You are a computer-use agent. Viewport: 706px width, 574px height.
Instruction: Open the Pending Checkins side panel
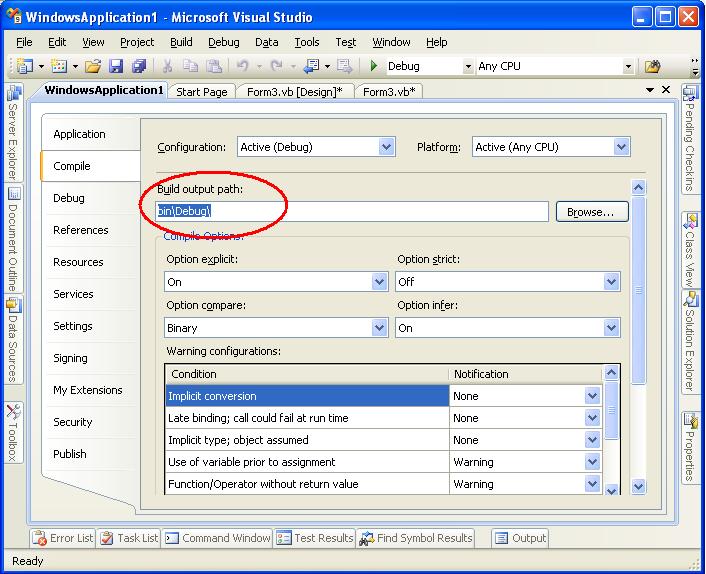(x=689, y=138)
